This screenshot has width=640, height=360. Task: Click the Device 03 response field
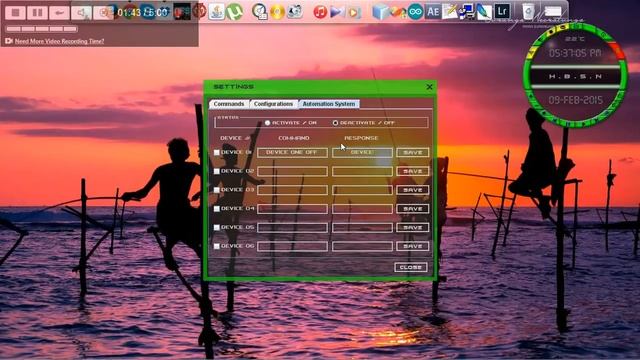click(362, 190)
